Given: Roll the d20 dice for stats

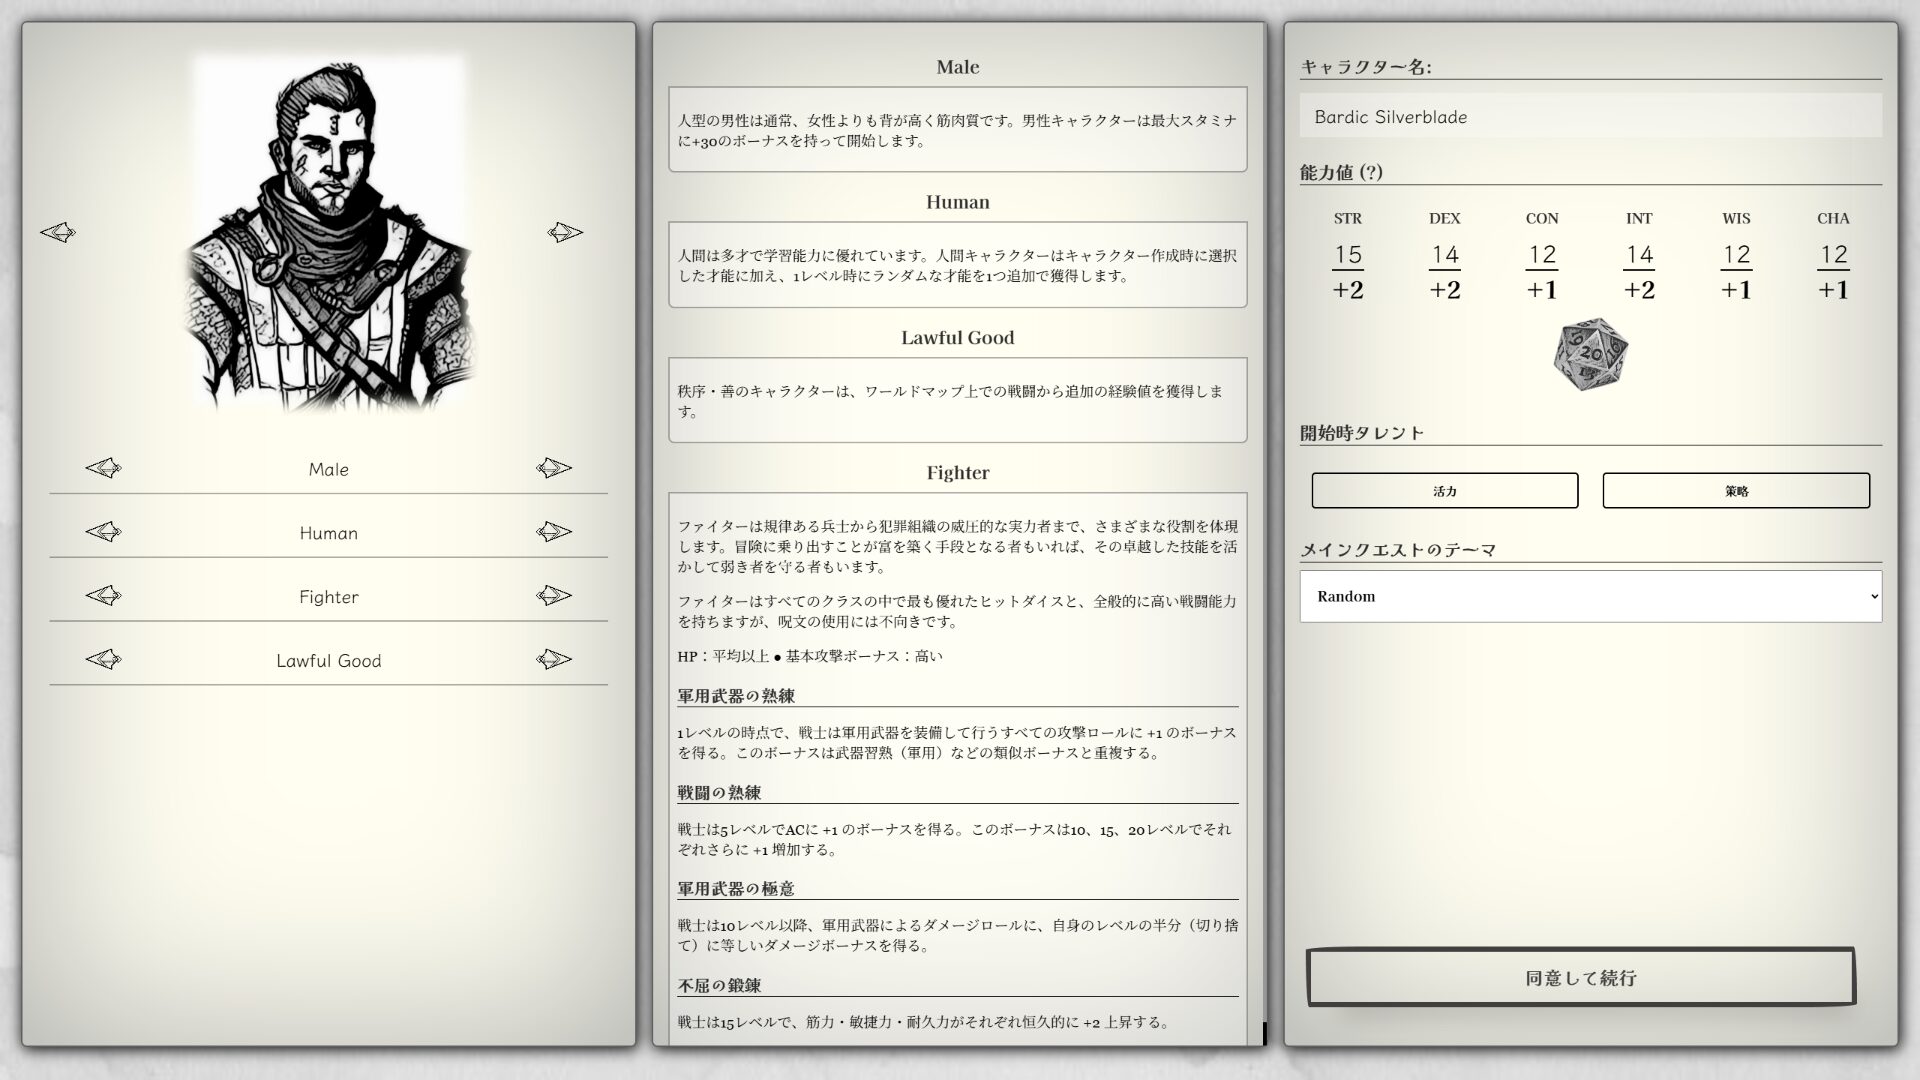Looking at the screenshot, I should click(1590, 355).
